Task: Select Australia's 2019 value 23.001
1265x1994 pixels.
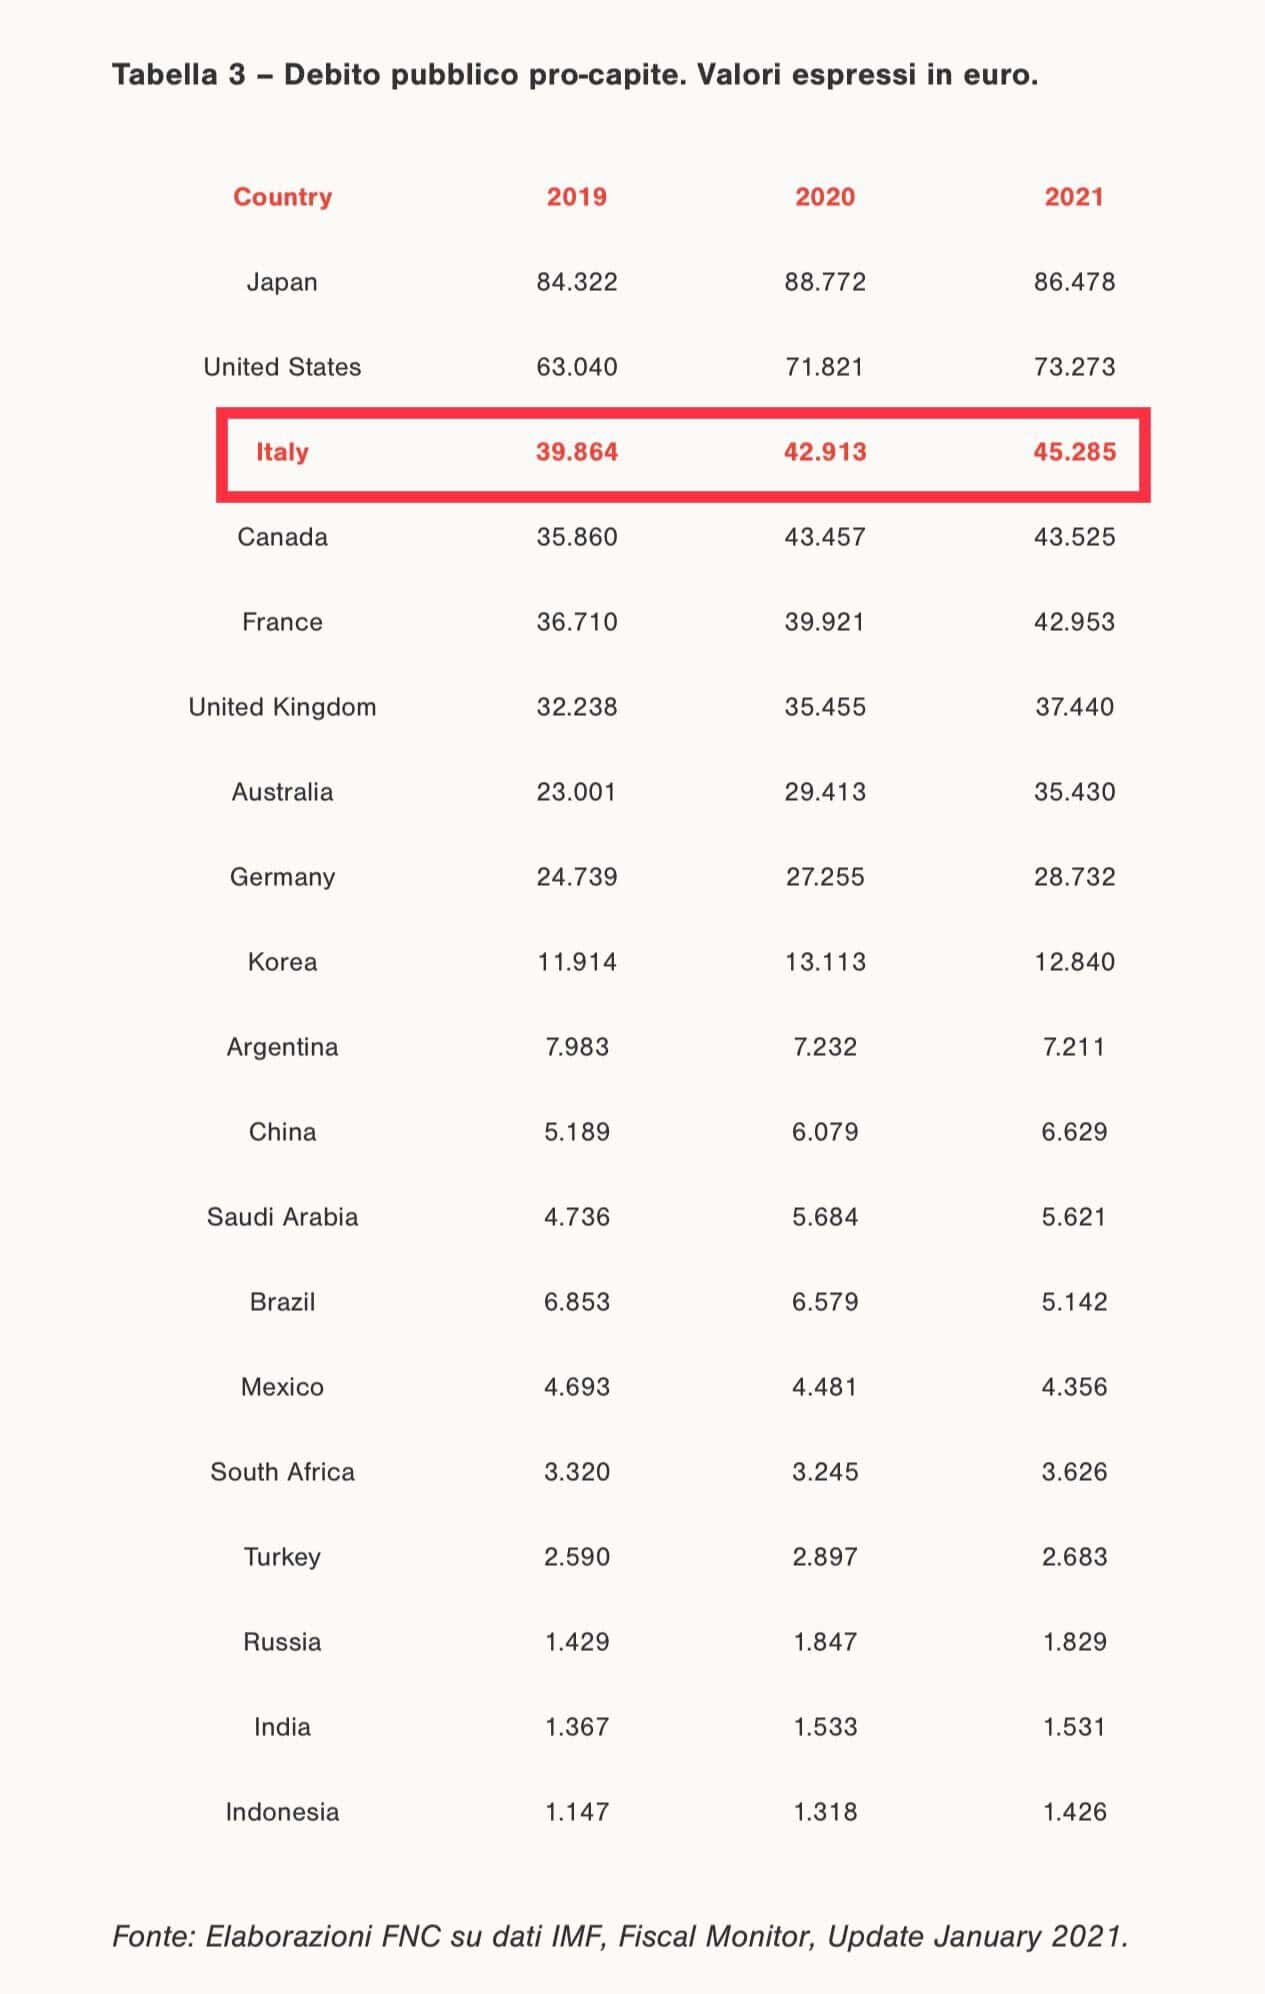Action: [576, 792]
